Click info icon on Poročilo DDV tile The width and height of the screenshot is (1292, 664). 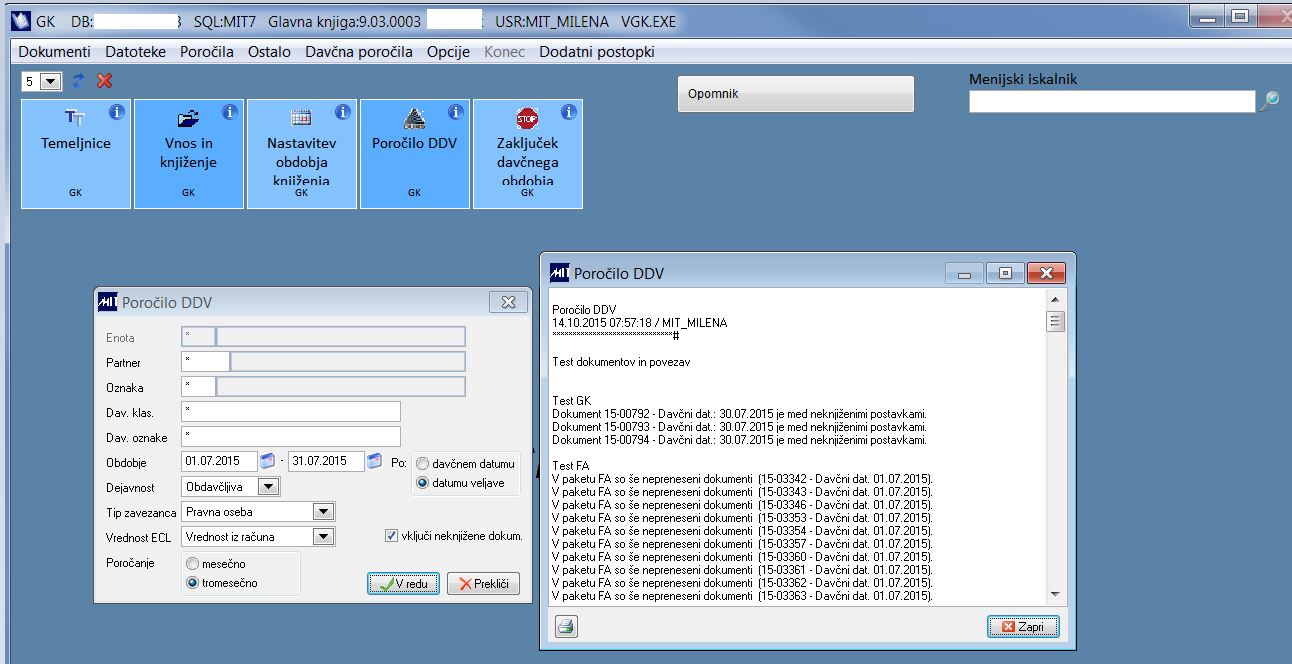point(456,112)
